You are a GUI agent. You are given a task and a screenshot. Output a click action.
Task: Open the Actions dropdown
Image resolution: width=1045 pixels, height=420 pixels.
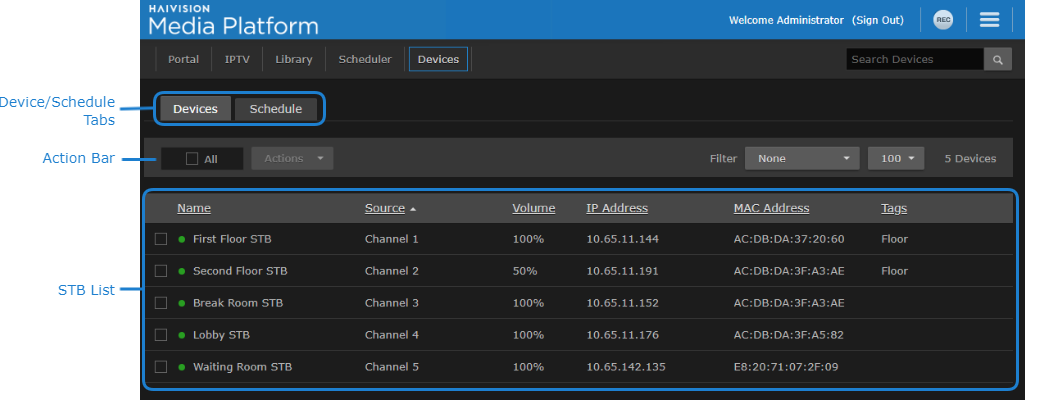pyautogui.click(x=292, y=158)
